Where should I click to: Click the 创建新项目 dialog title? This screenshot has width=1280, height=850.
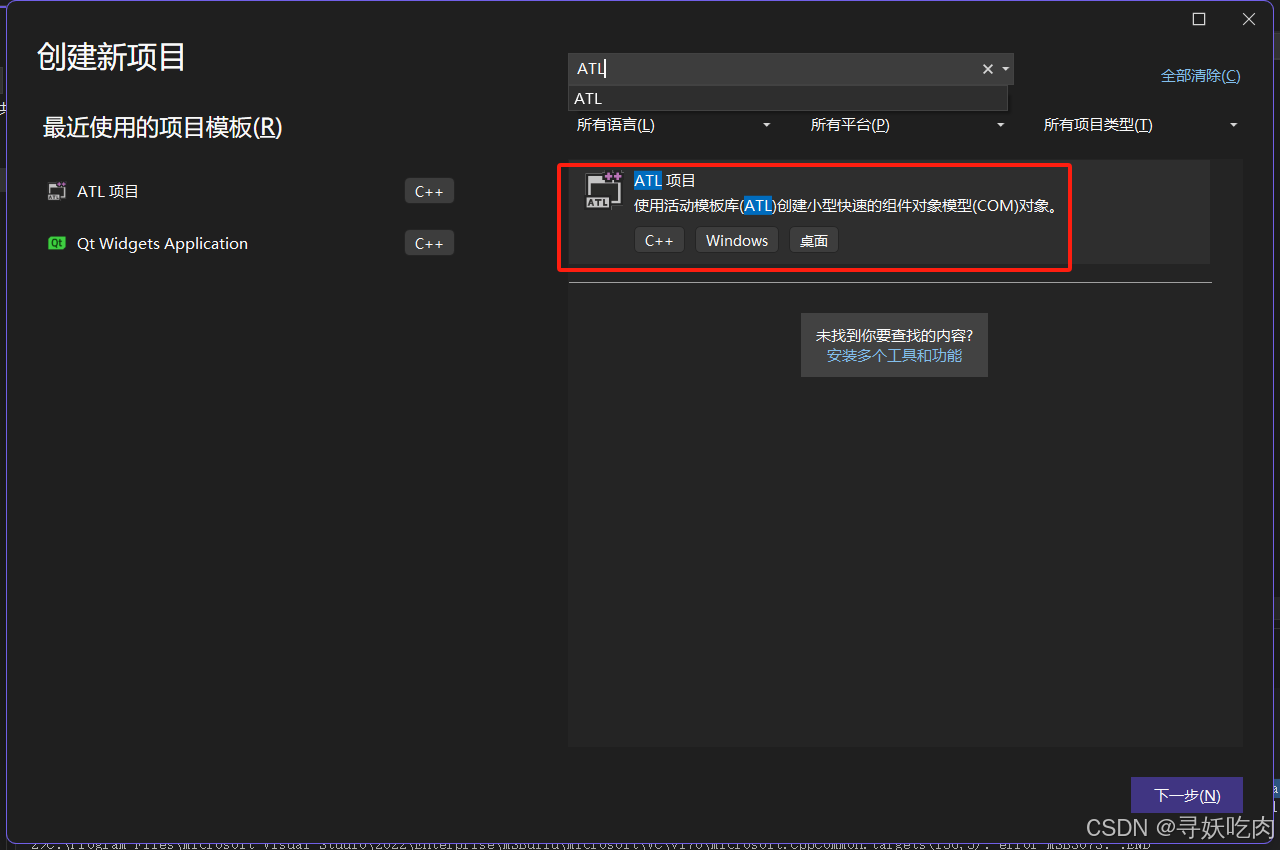coord(111,57)
